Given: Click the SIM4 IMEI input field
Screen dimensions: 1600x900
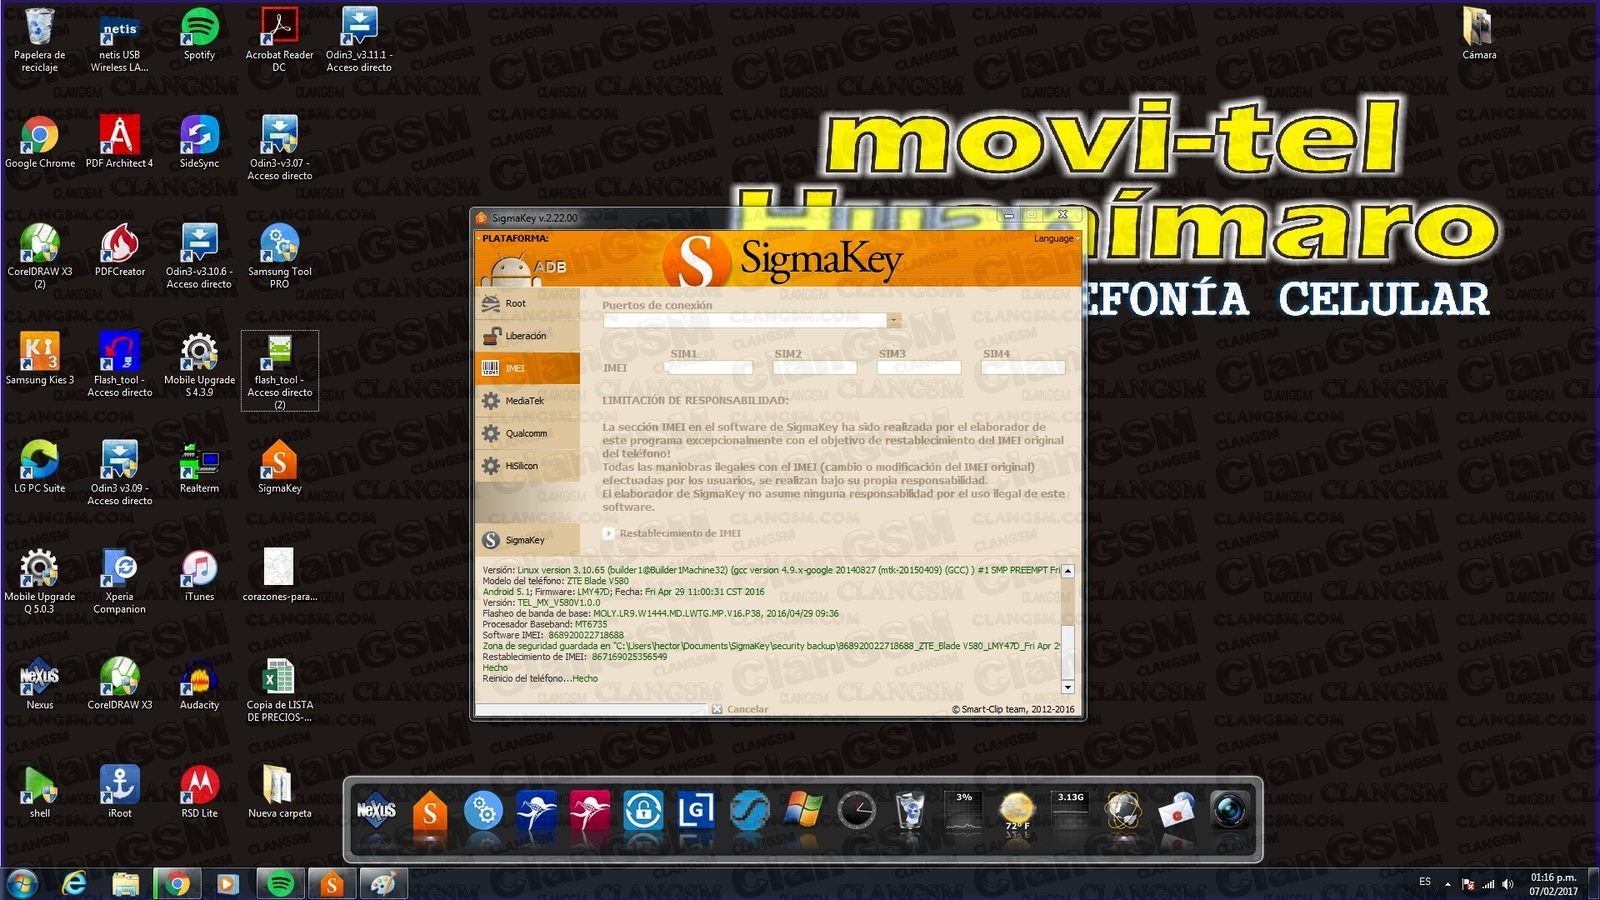Looking at the screenshot, I should (x=1023, y=368).
